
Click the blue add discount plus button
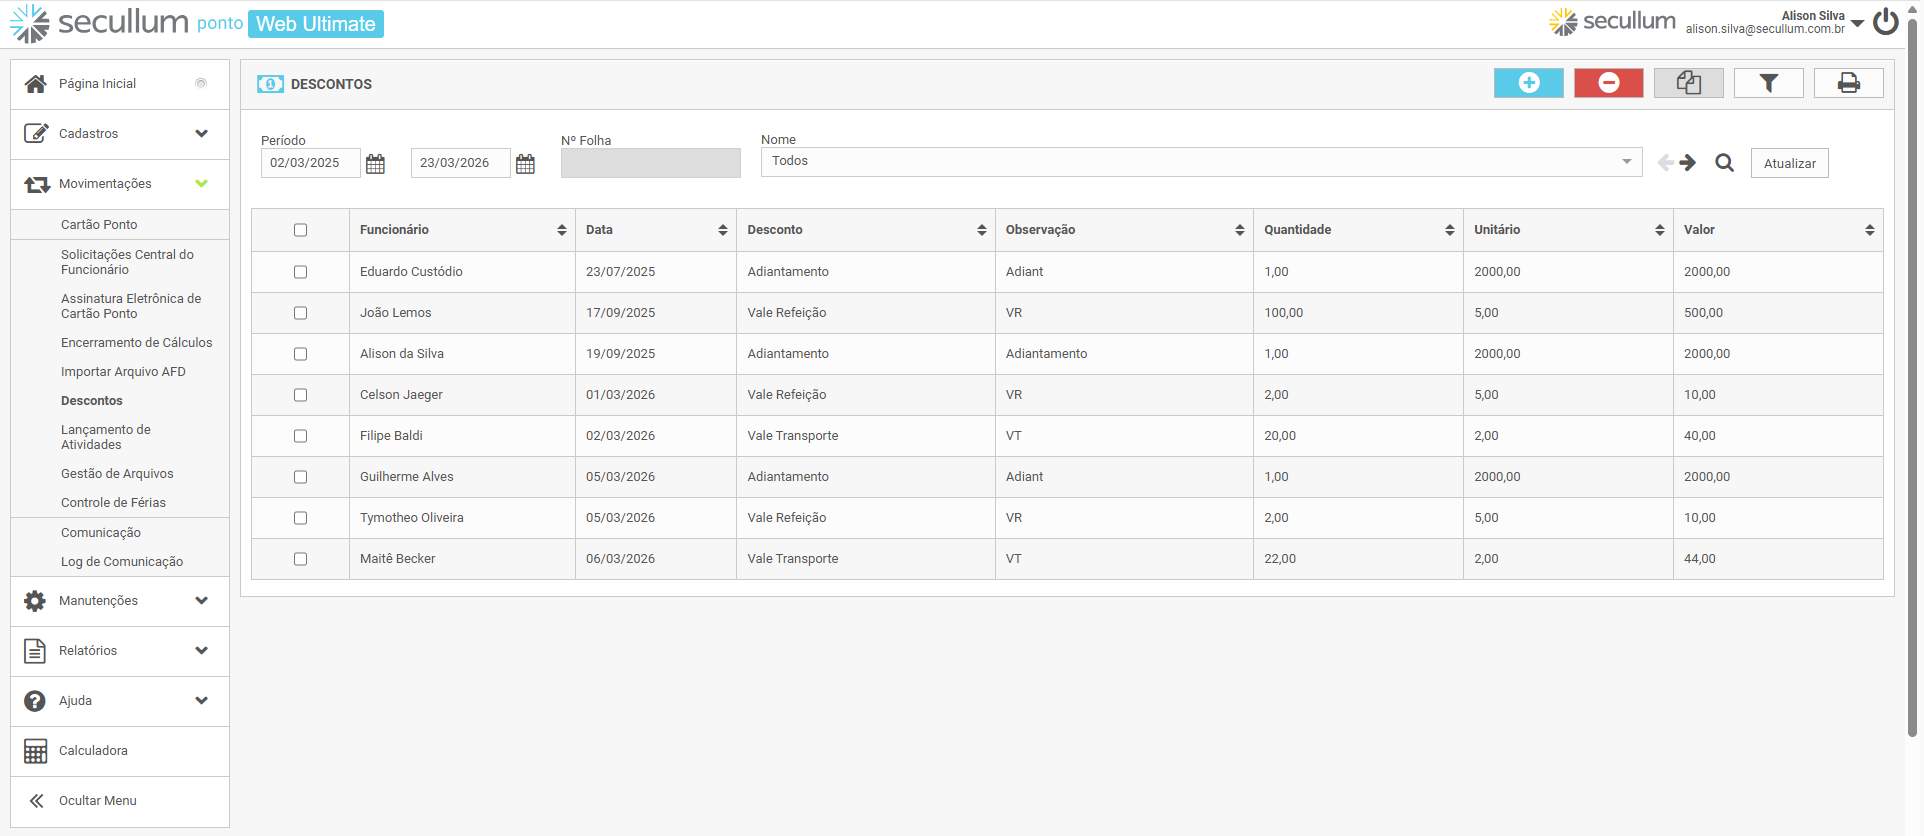click(1528, 83)
